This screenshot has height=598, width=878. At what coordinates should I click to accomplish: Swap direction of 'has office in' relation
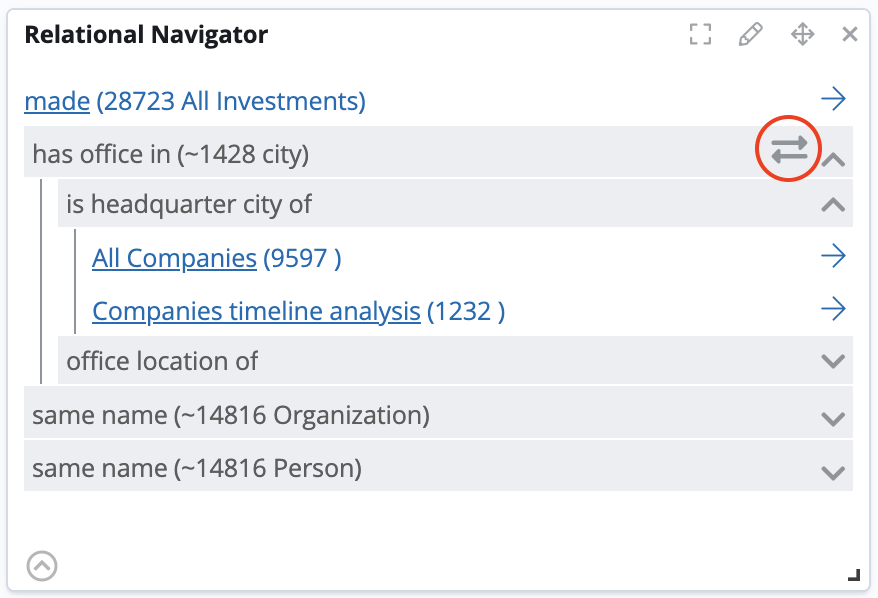[788, 149]
